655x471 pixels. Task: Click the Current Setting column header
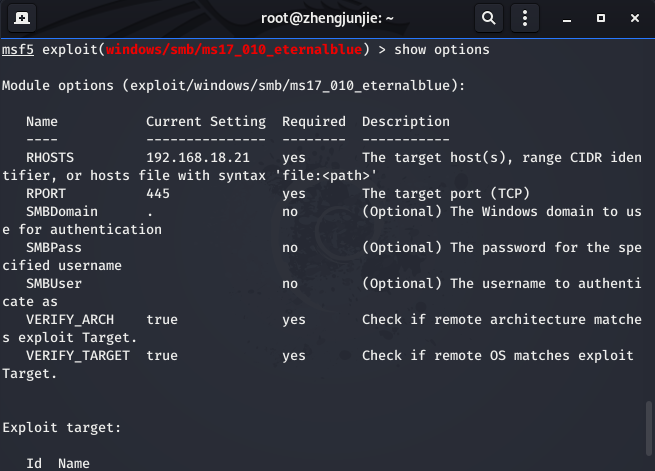coord(206,122)
